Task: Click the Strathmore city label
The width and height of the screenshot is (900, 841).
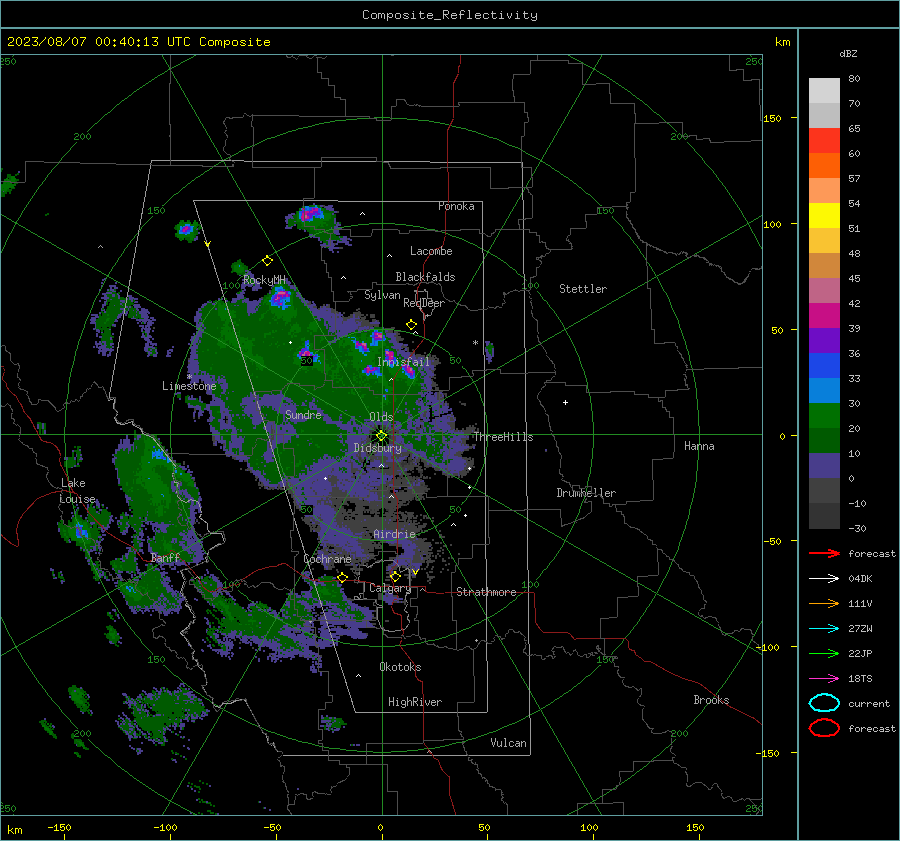Action: click(x=486, y=592)
